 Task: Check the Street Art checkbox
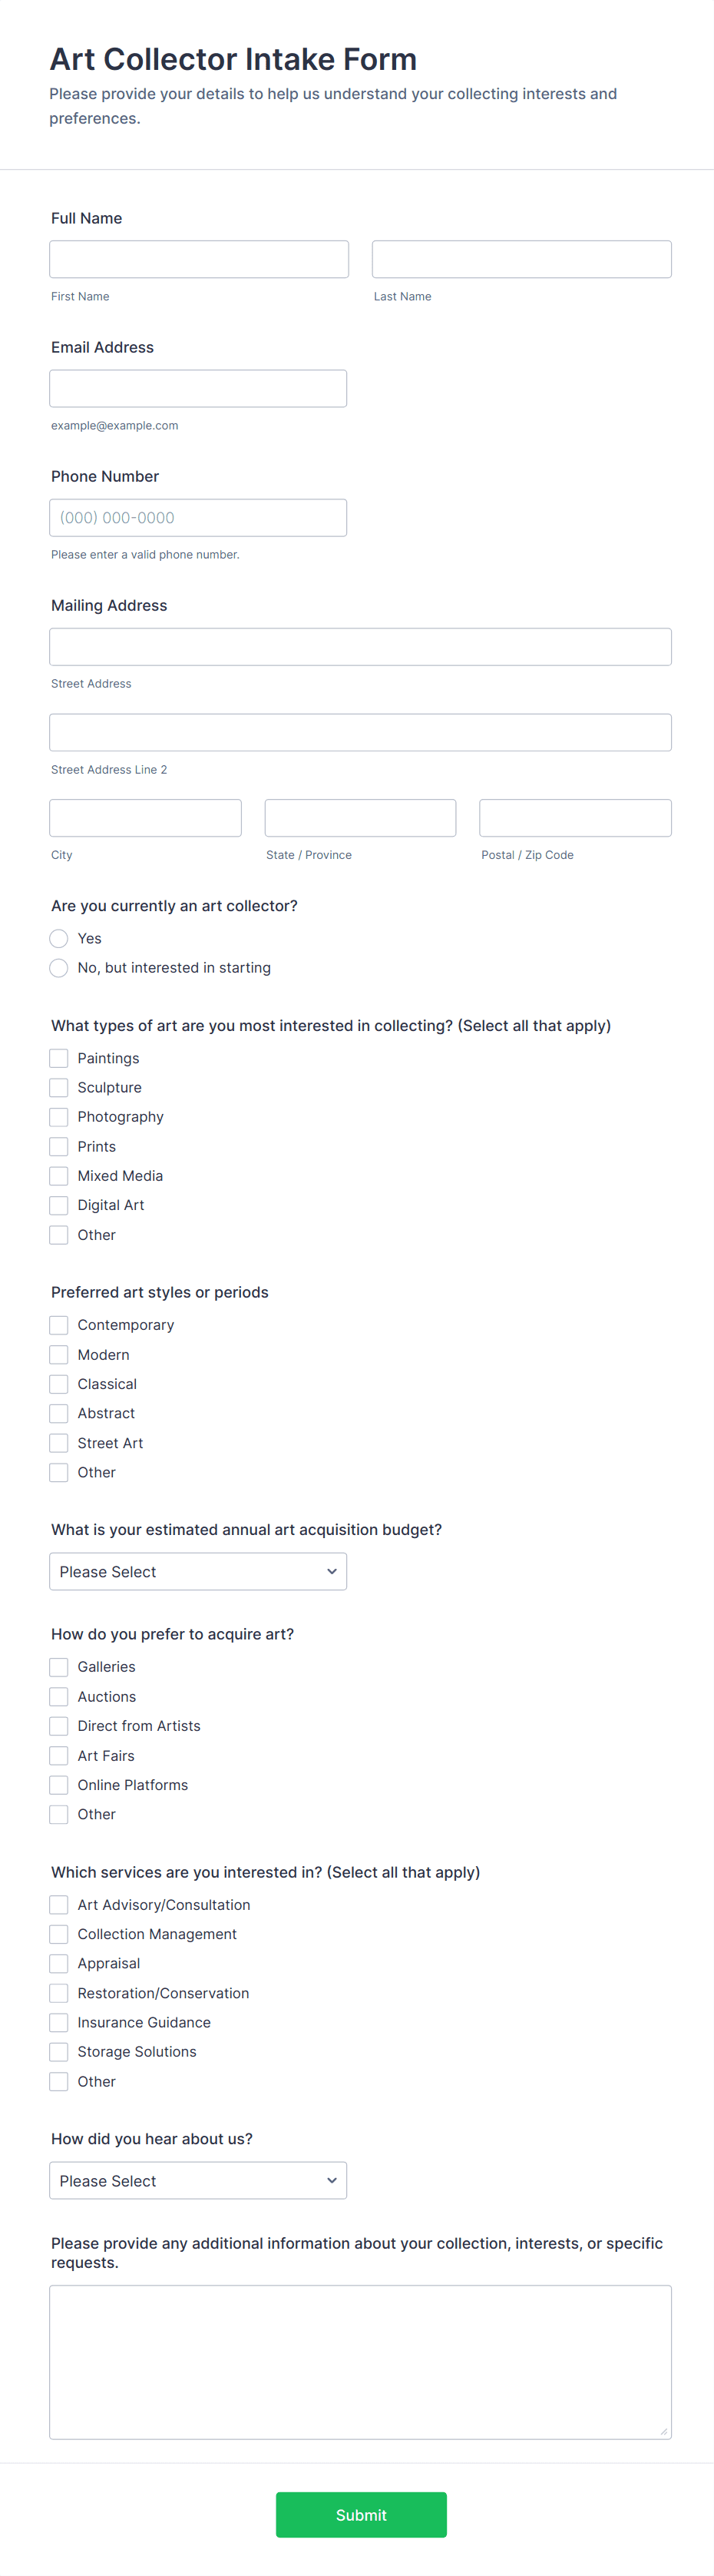tap(59, 1443)
